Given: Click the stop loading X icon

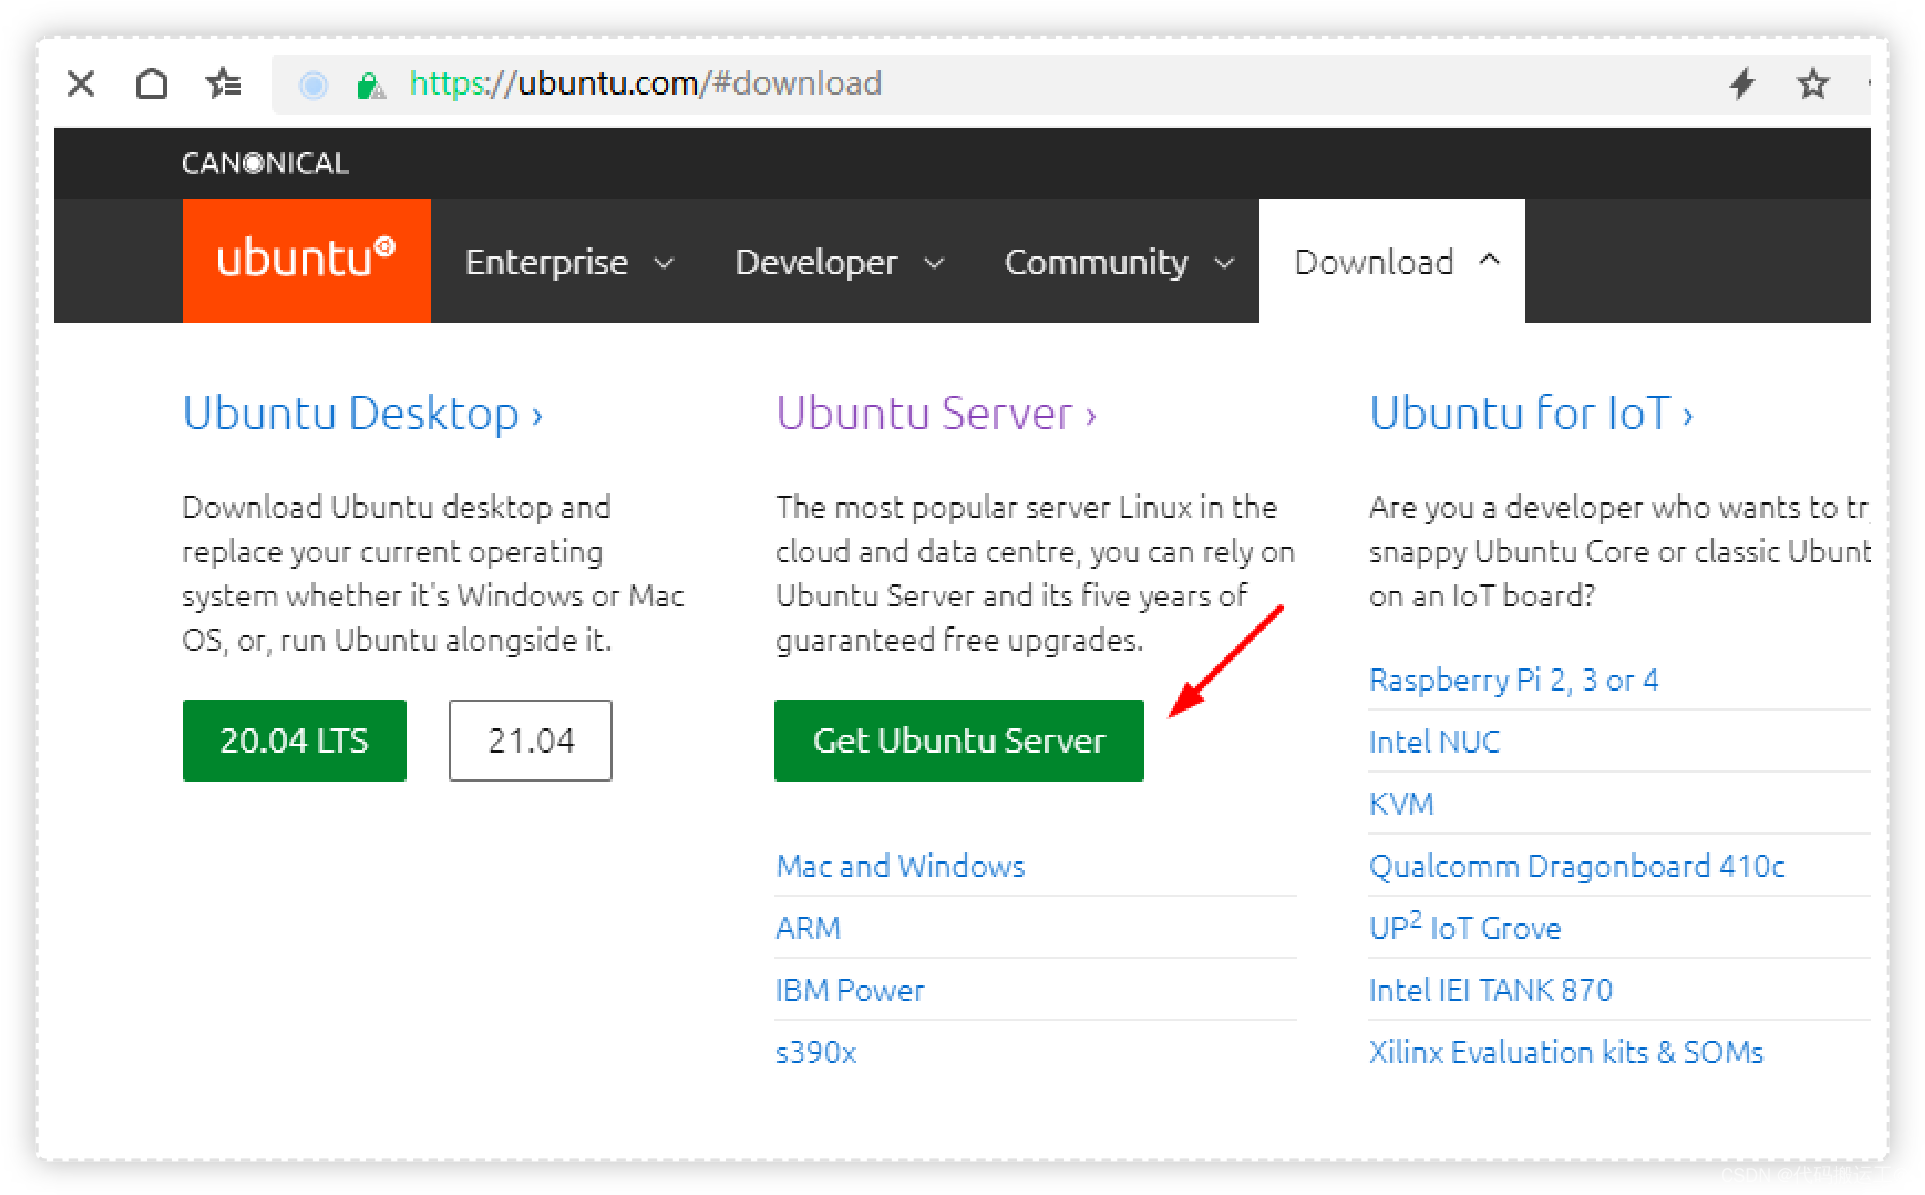Looking at the screenshot, I should 81,84.
